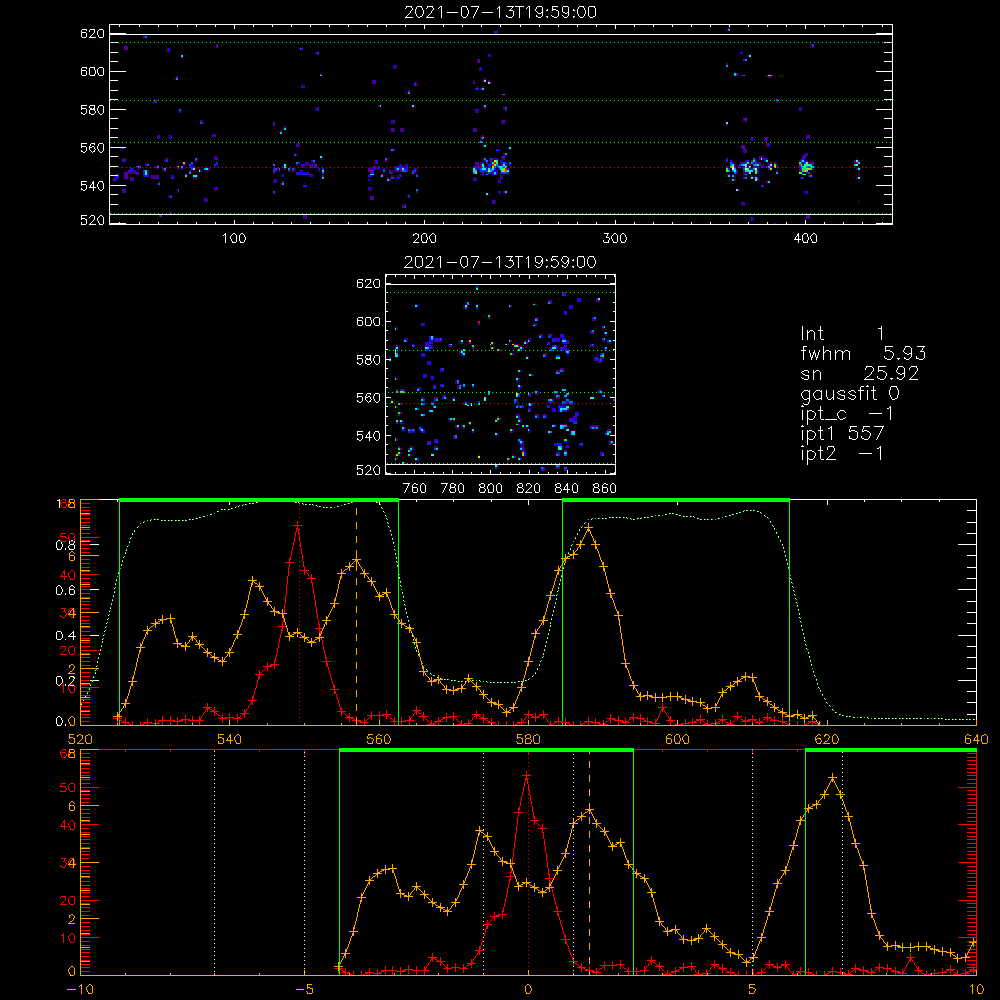
Task: Click x-axis label 640 of the 520–640 profile plot
Action: click(976, 740)
